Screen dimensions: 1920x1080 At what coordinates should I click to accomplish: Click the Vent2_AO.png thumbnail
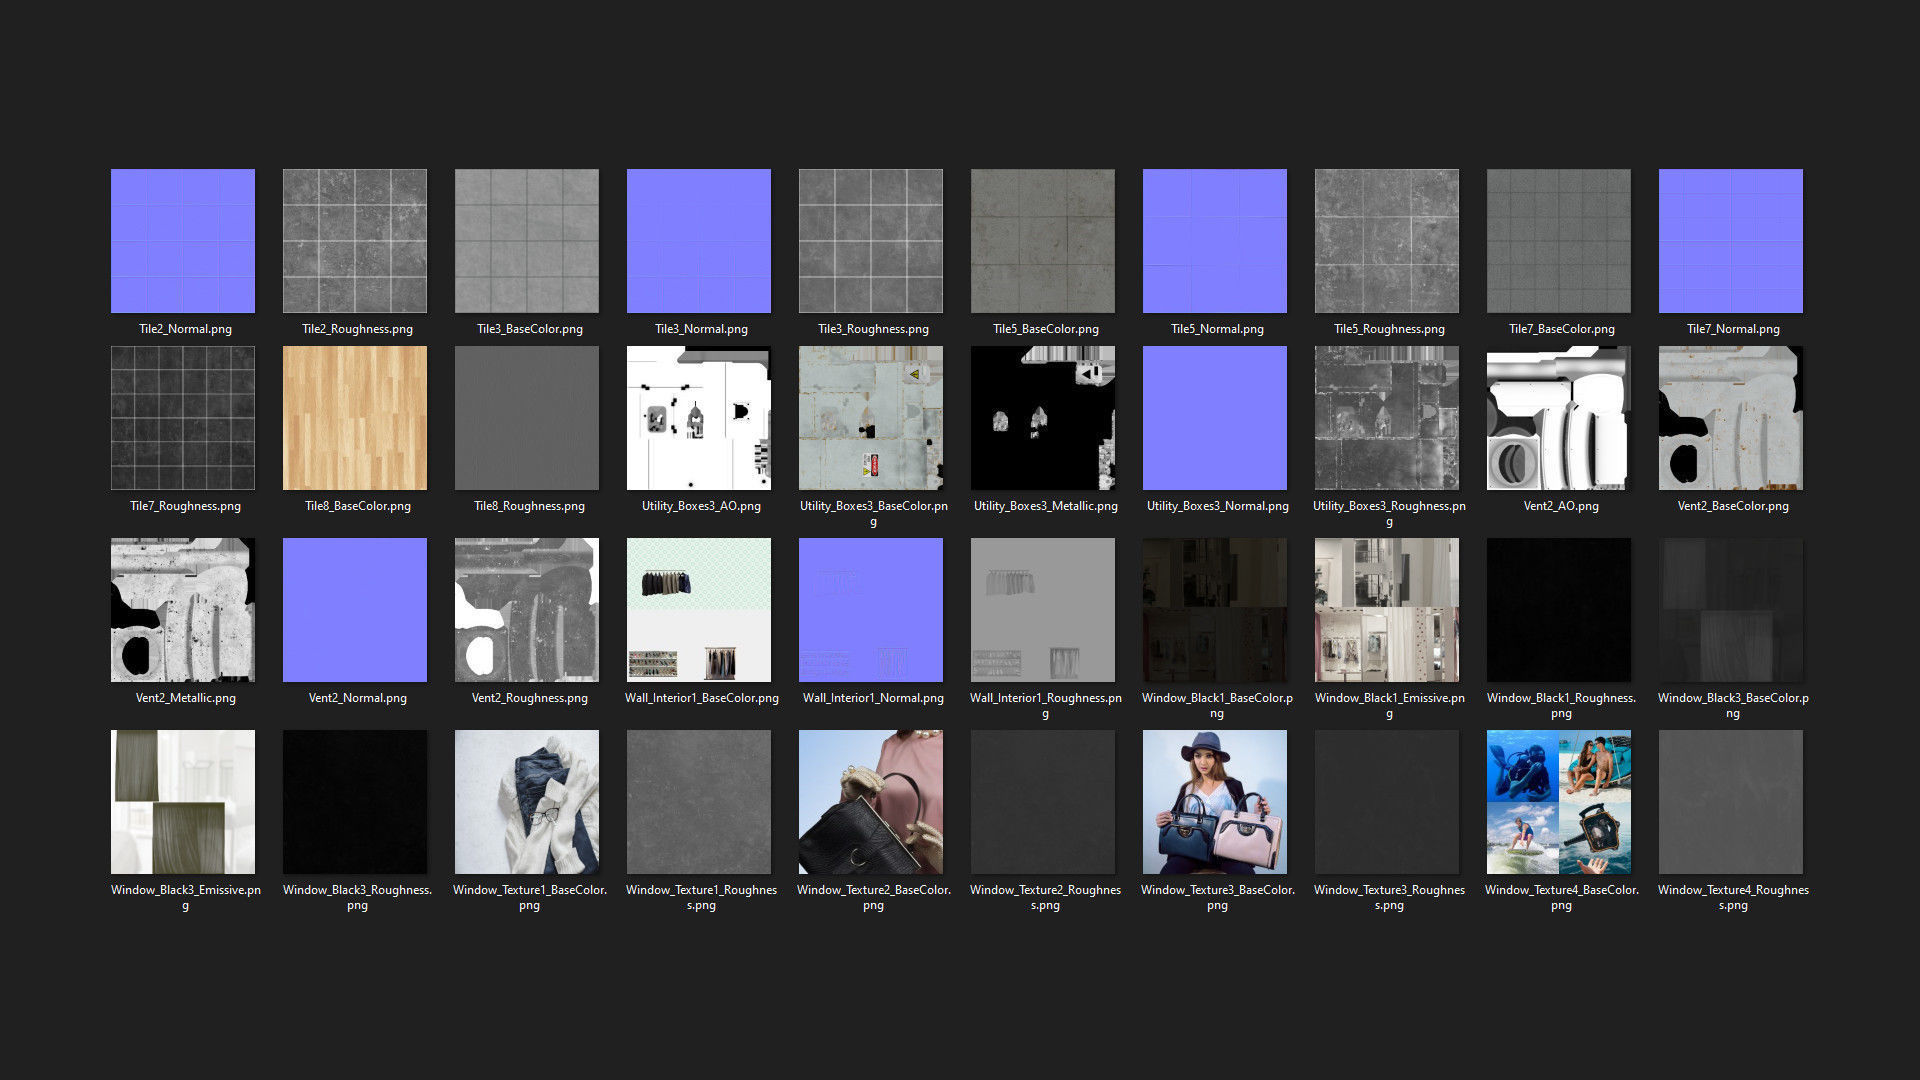tap(1559, 418)
